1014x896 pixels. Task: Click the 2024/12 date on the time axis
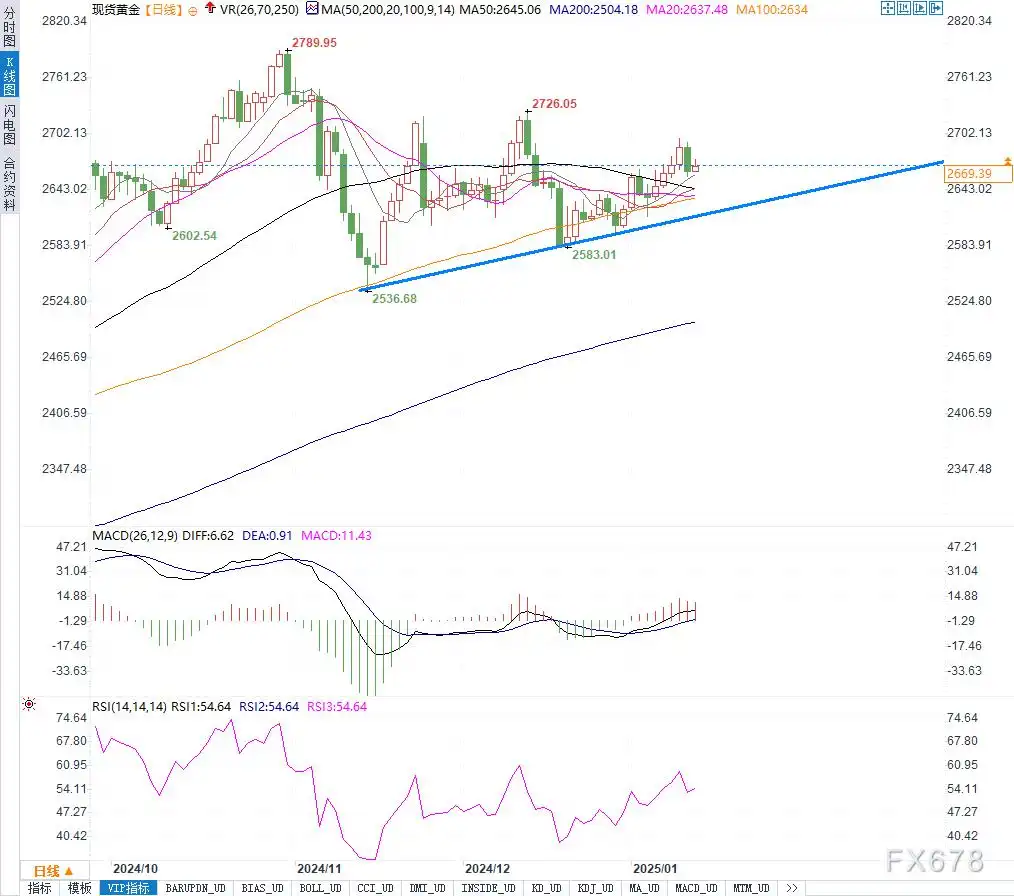(x=488, y=869)
